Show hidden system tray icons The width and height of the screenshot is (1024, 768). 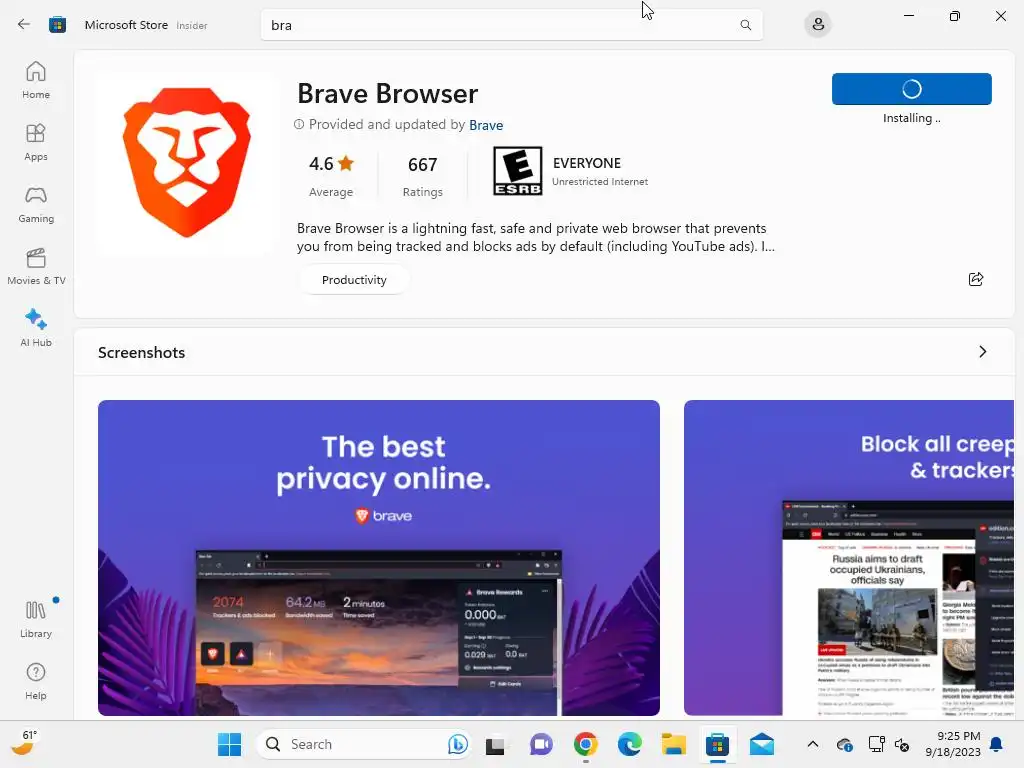coord(812,744)
